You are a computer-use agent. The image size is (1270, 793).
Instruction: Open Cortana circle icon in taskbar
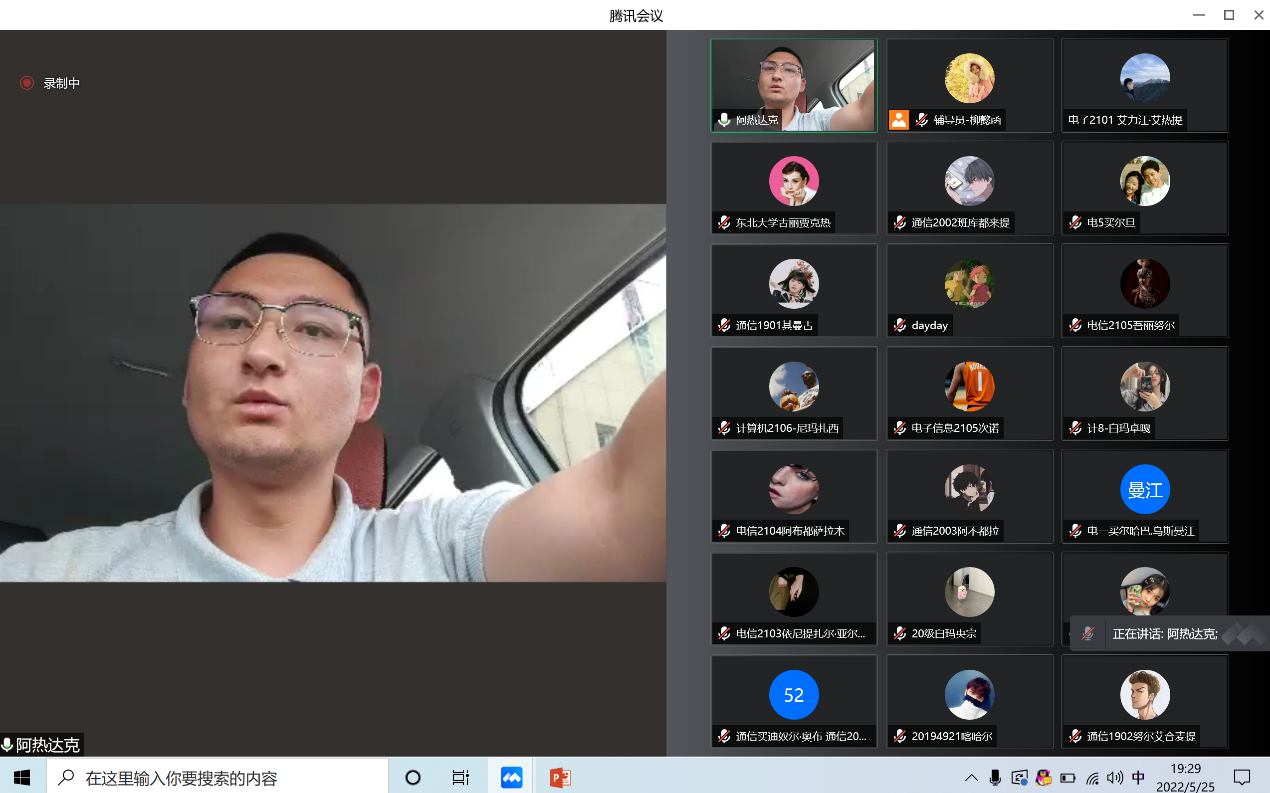click(412, 777)
